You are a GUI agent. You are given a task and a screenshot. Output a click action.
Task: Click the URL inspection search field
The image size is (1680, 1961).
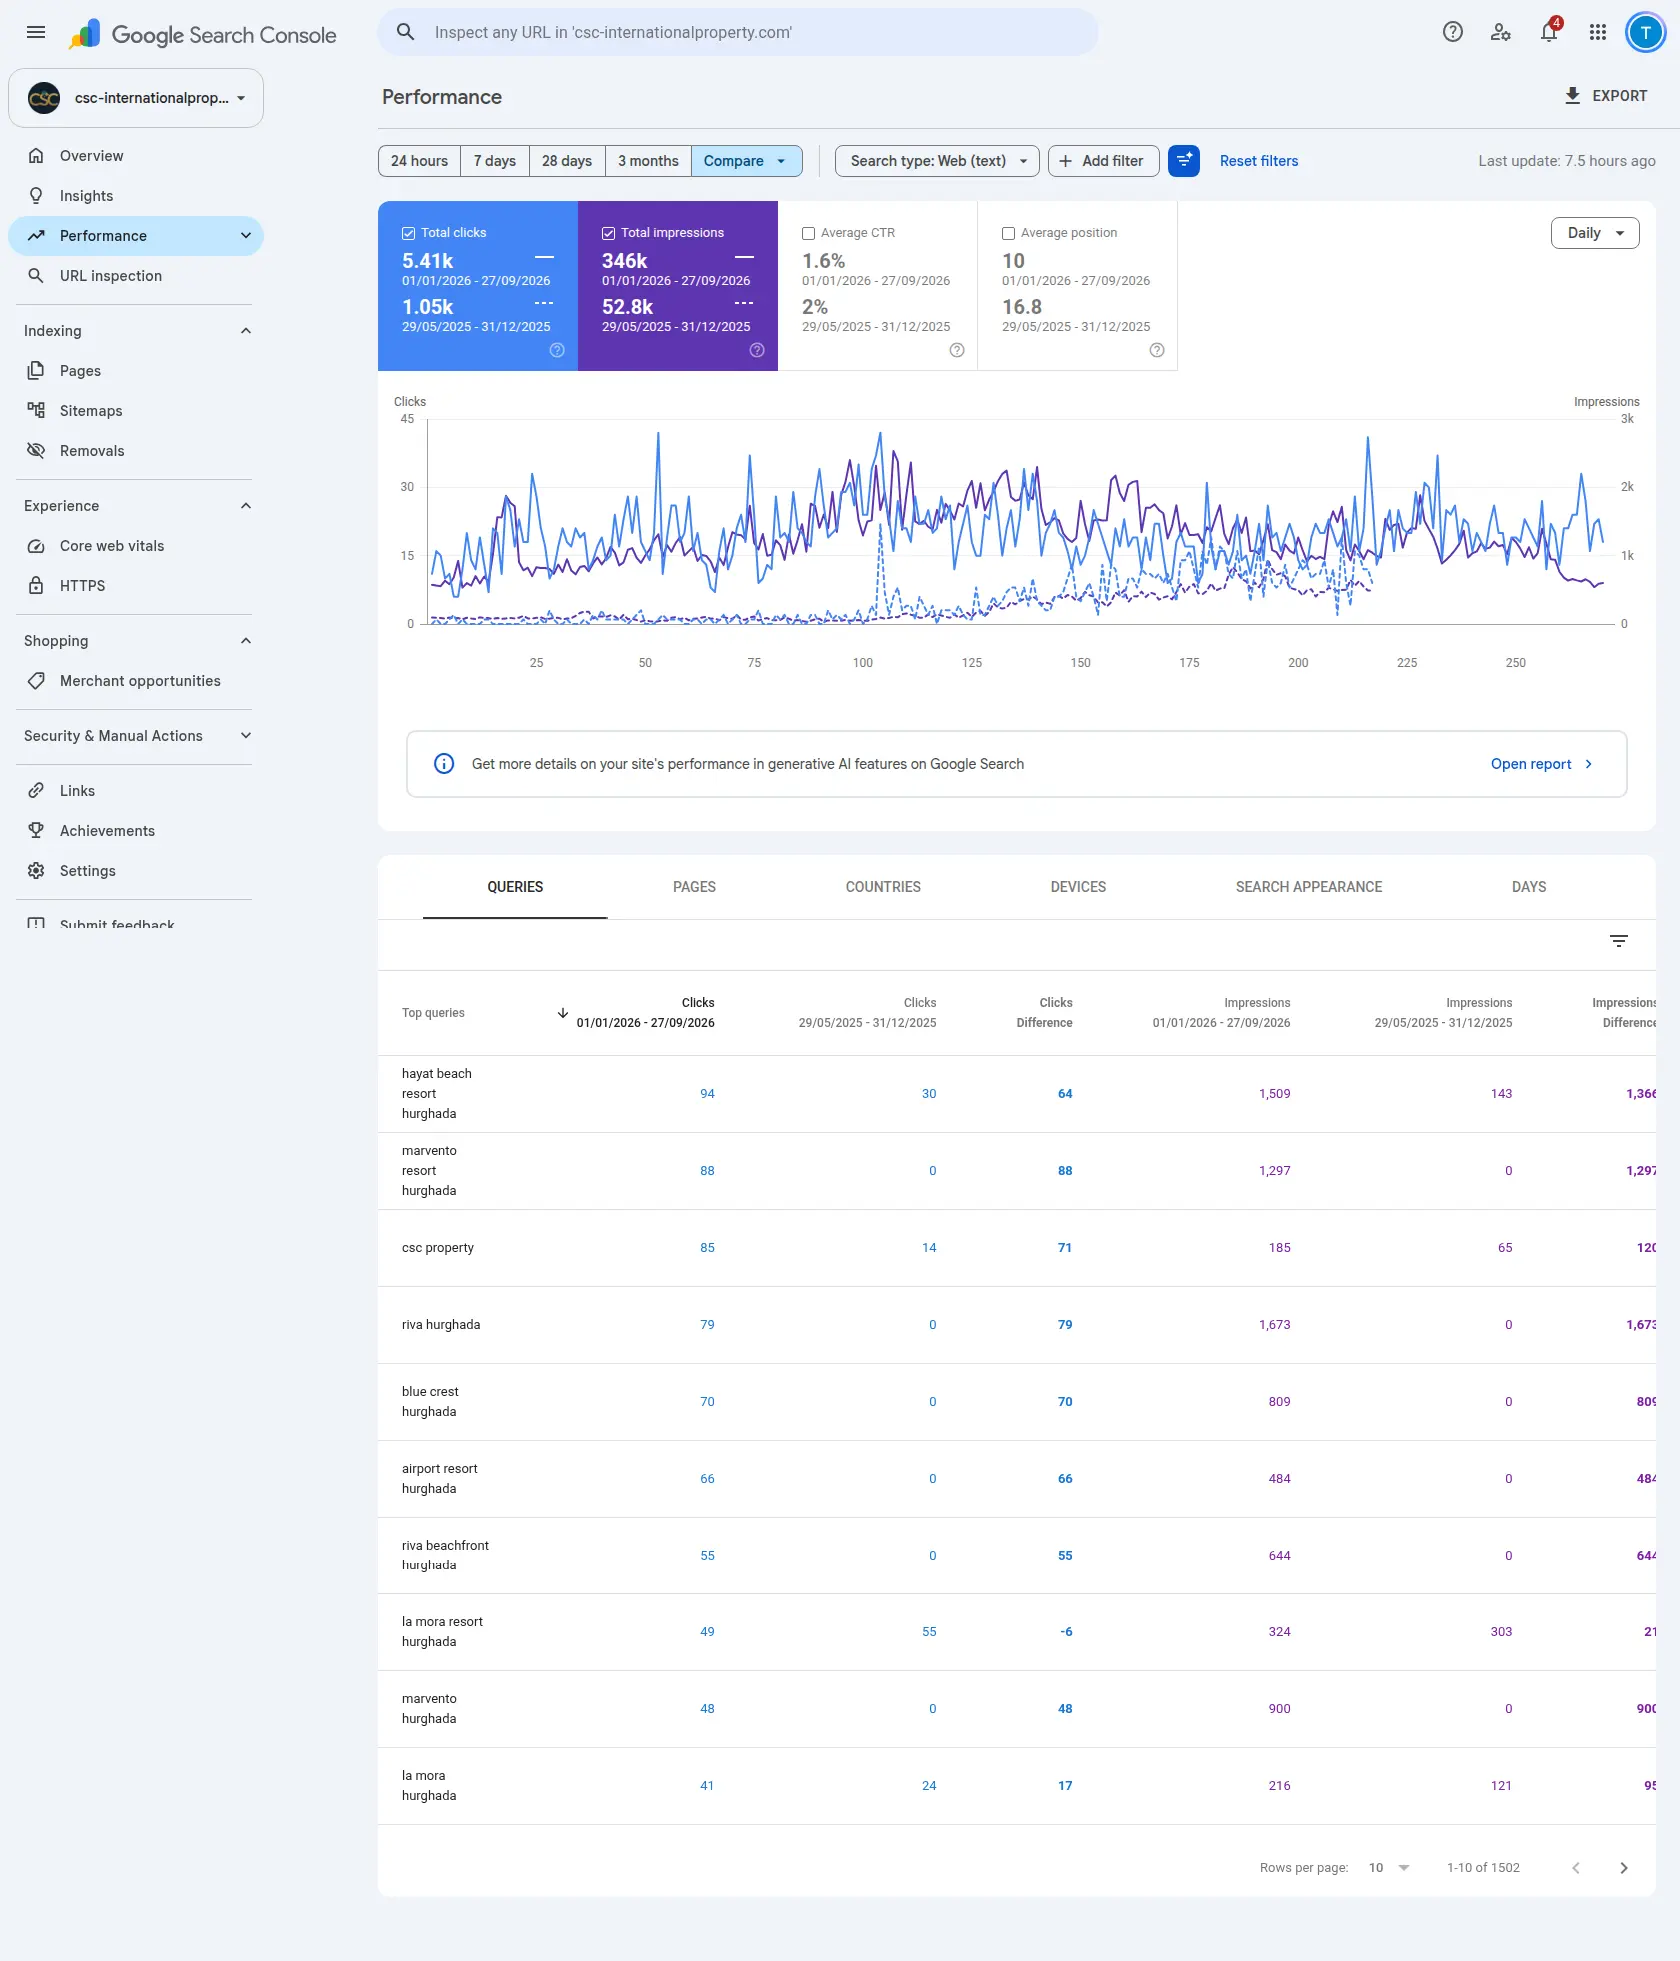pyautogui.click(x=738, y=32)
